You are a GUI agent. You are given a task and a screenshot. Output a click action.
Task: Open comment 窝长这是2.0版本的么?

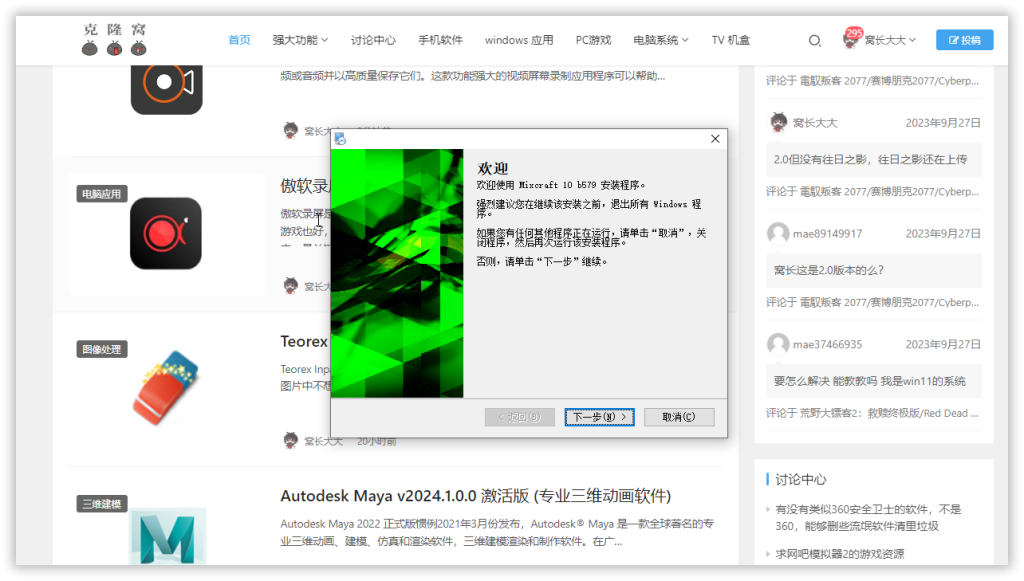pos(828,270)
